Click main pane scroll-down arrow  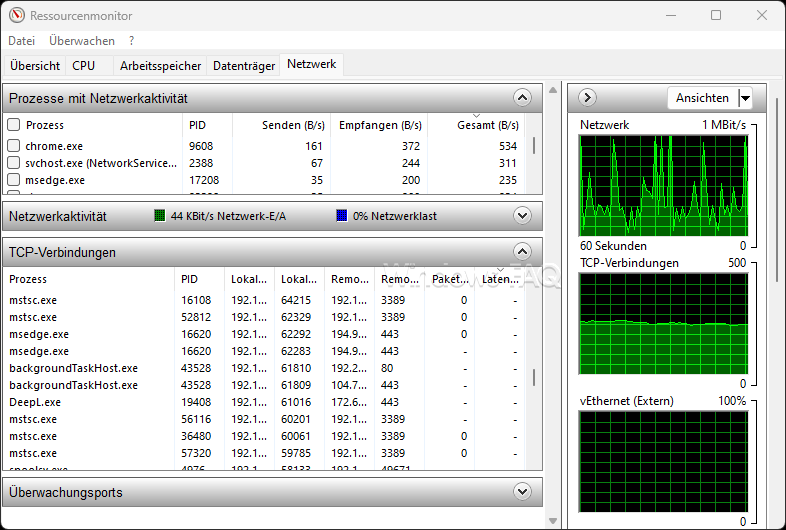pos(553,520)
